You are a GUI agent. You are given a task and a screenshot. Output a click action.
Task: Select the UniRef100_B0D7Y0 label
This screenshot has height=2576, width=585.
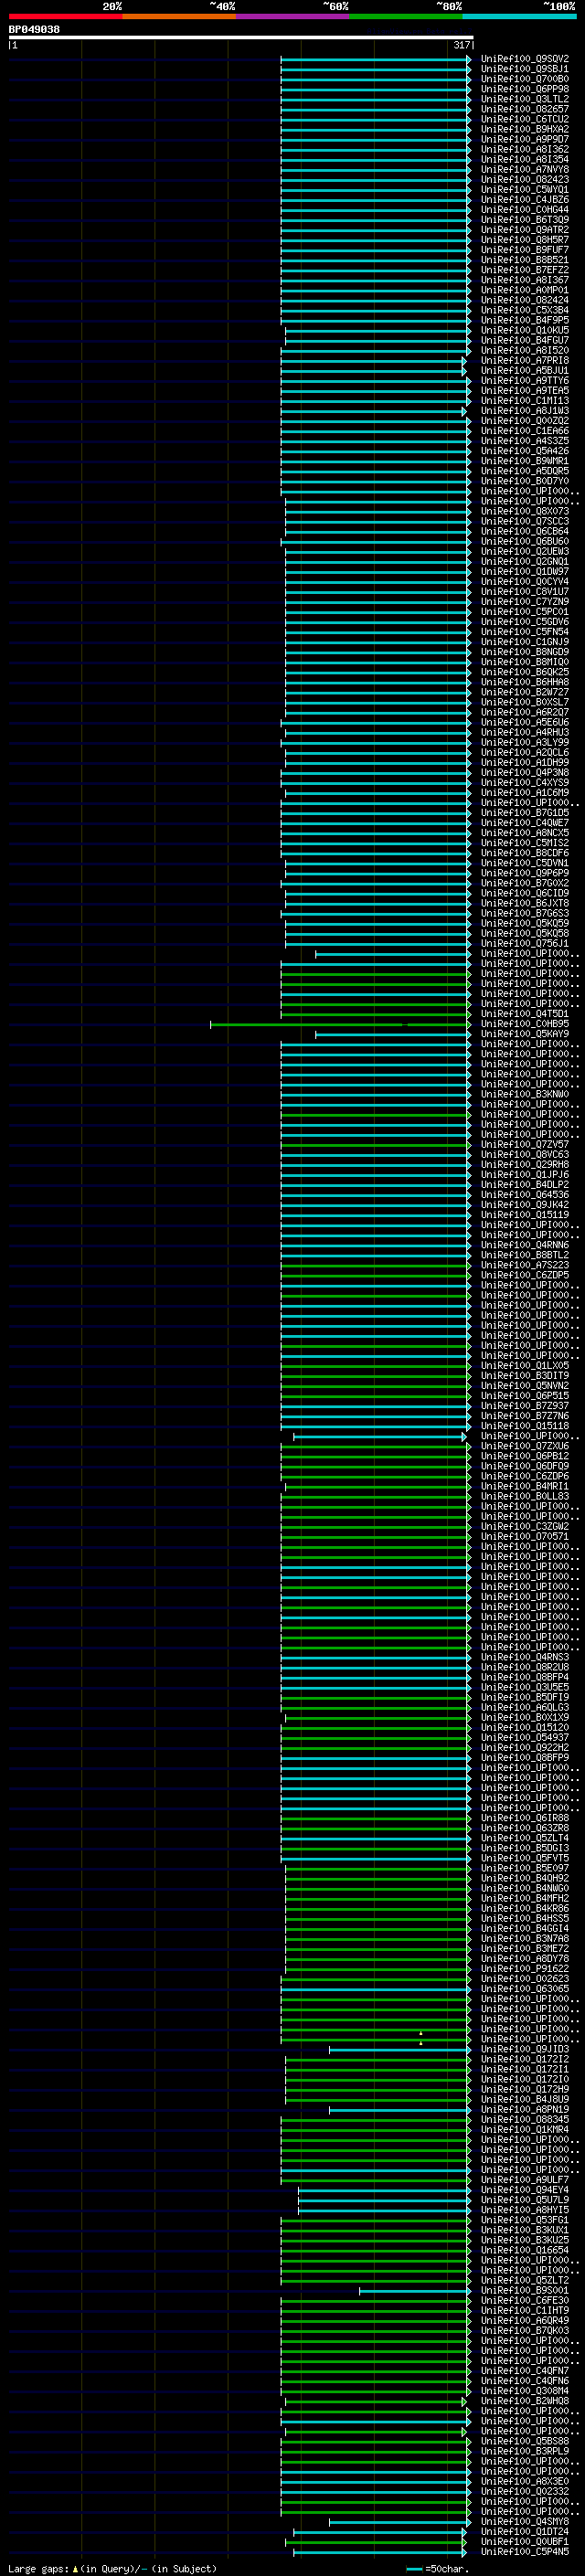click(525, 481)
